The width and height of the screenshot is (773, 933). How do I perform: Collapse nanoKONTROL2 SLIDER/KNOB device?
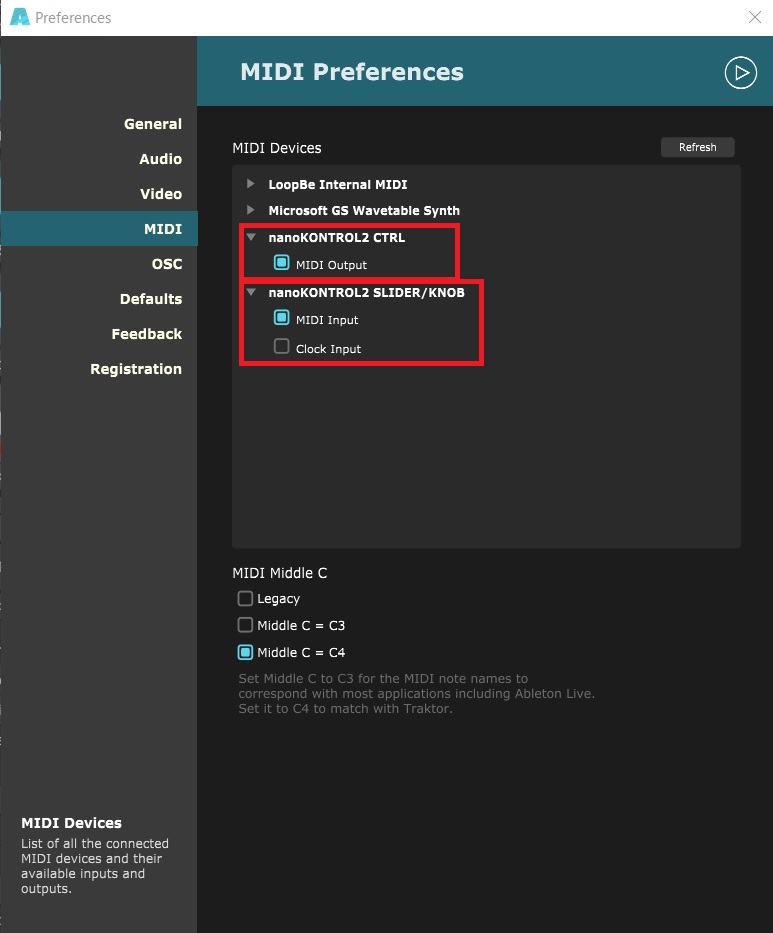[x=251, y=292]
